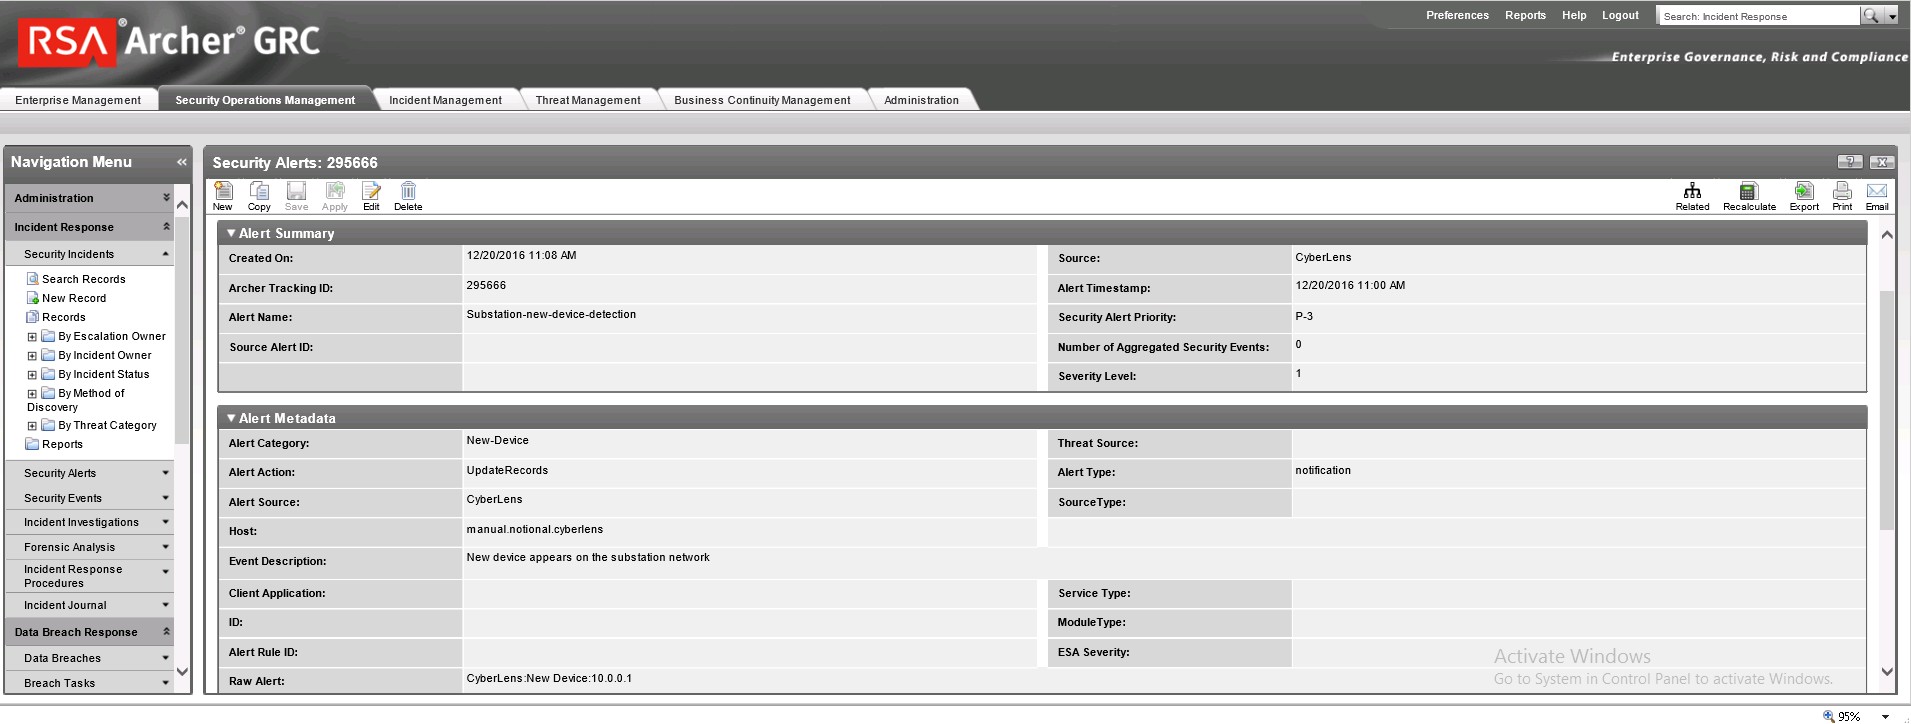Expand the By Threat Category folder
1911x724 pixels.
coord(32,426)
